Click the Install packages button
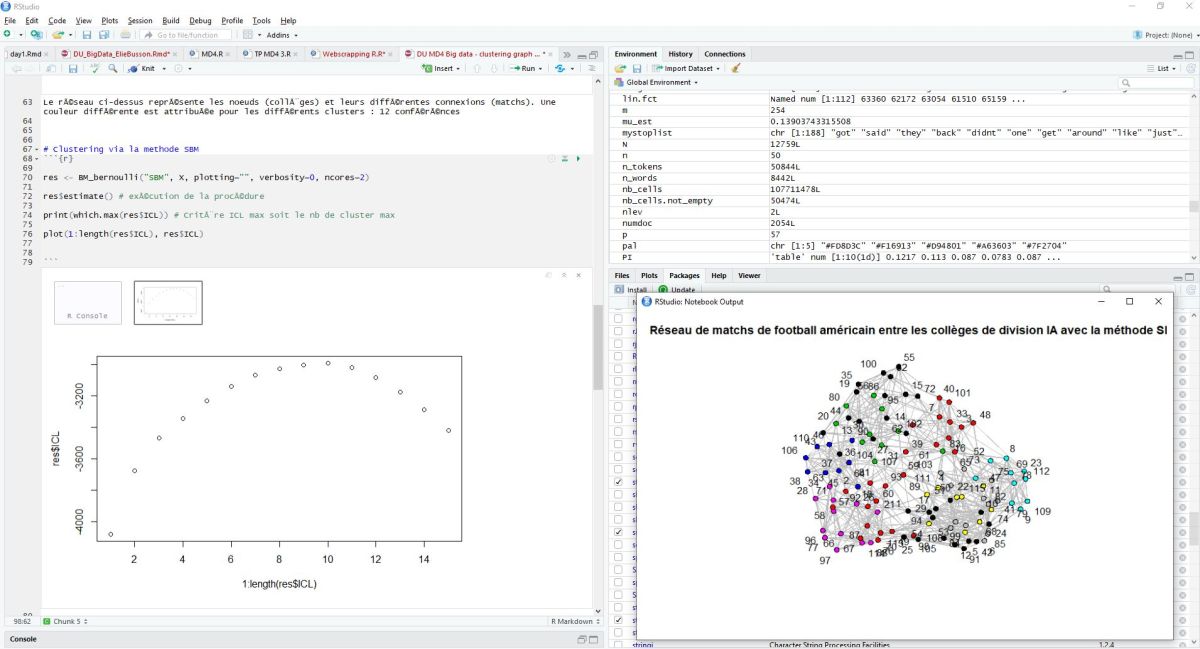1200x649 pixels. pyautogui.click(x=631, y=289)
